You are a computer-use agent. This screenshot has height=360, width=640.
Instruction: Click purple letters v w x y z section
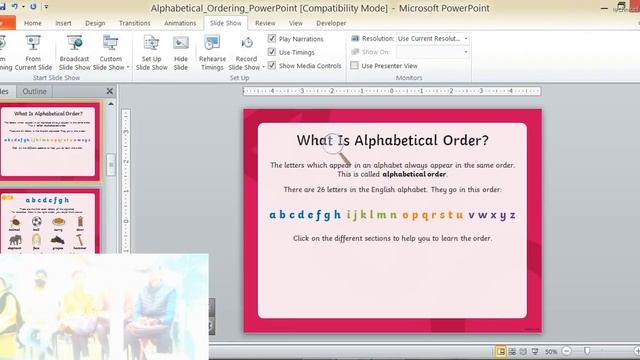click(492, 215)
